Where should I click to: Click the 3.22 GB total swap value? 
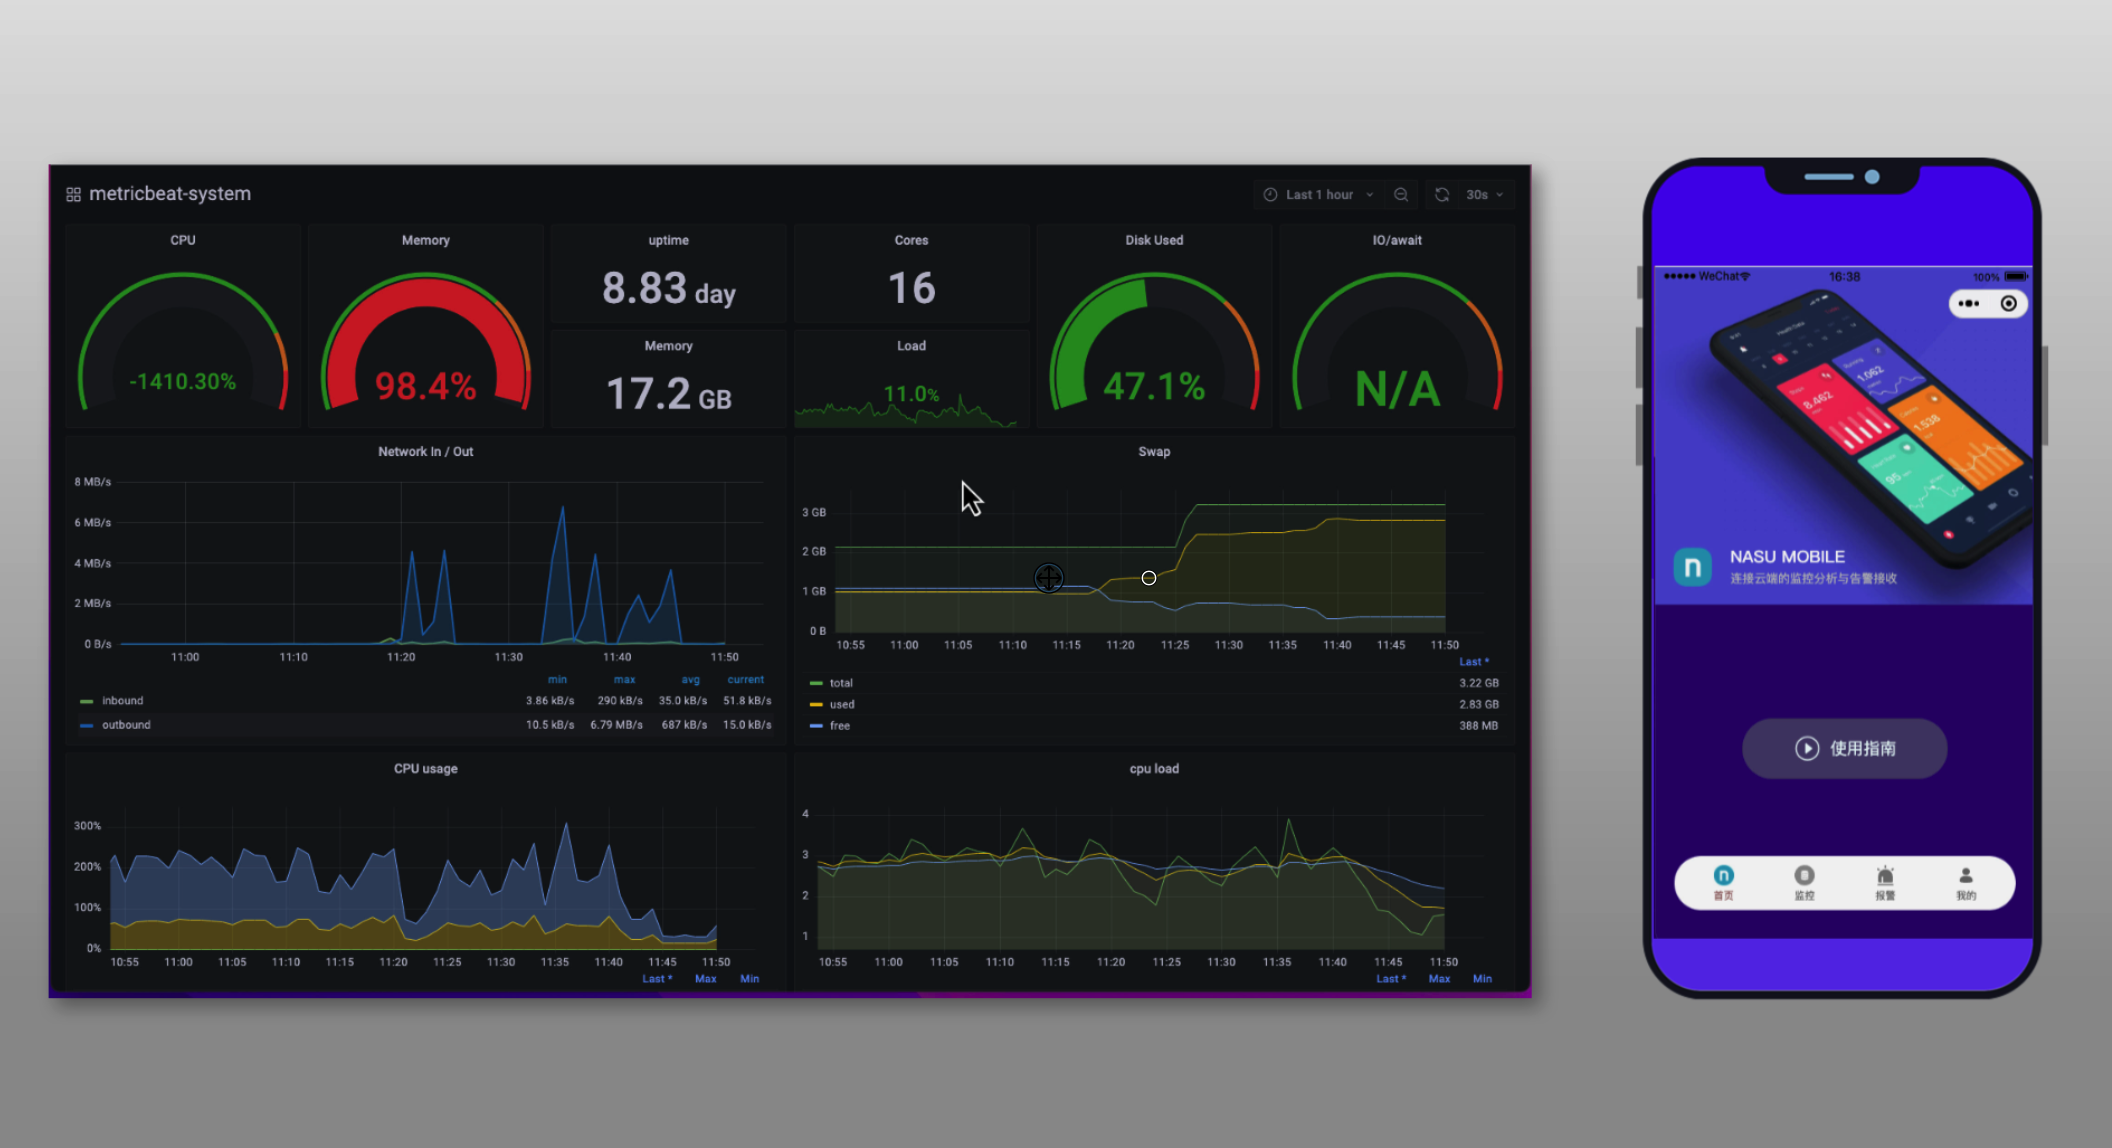[1479, 683]
